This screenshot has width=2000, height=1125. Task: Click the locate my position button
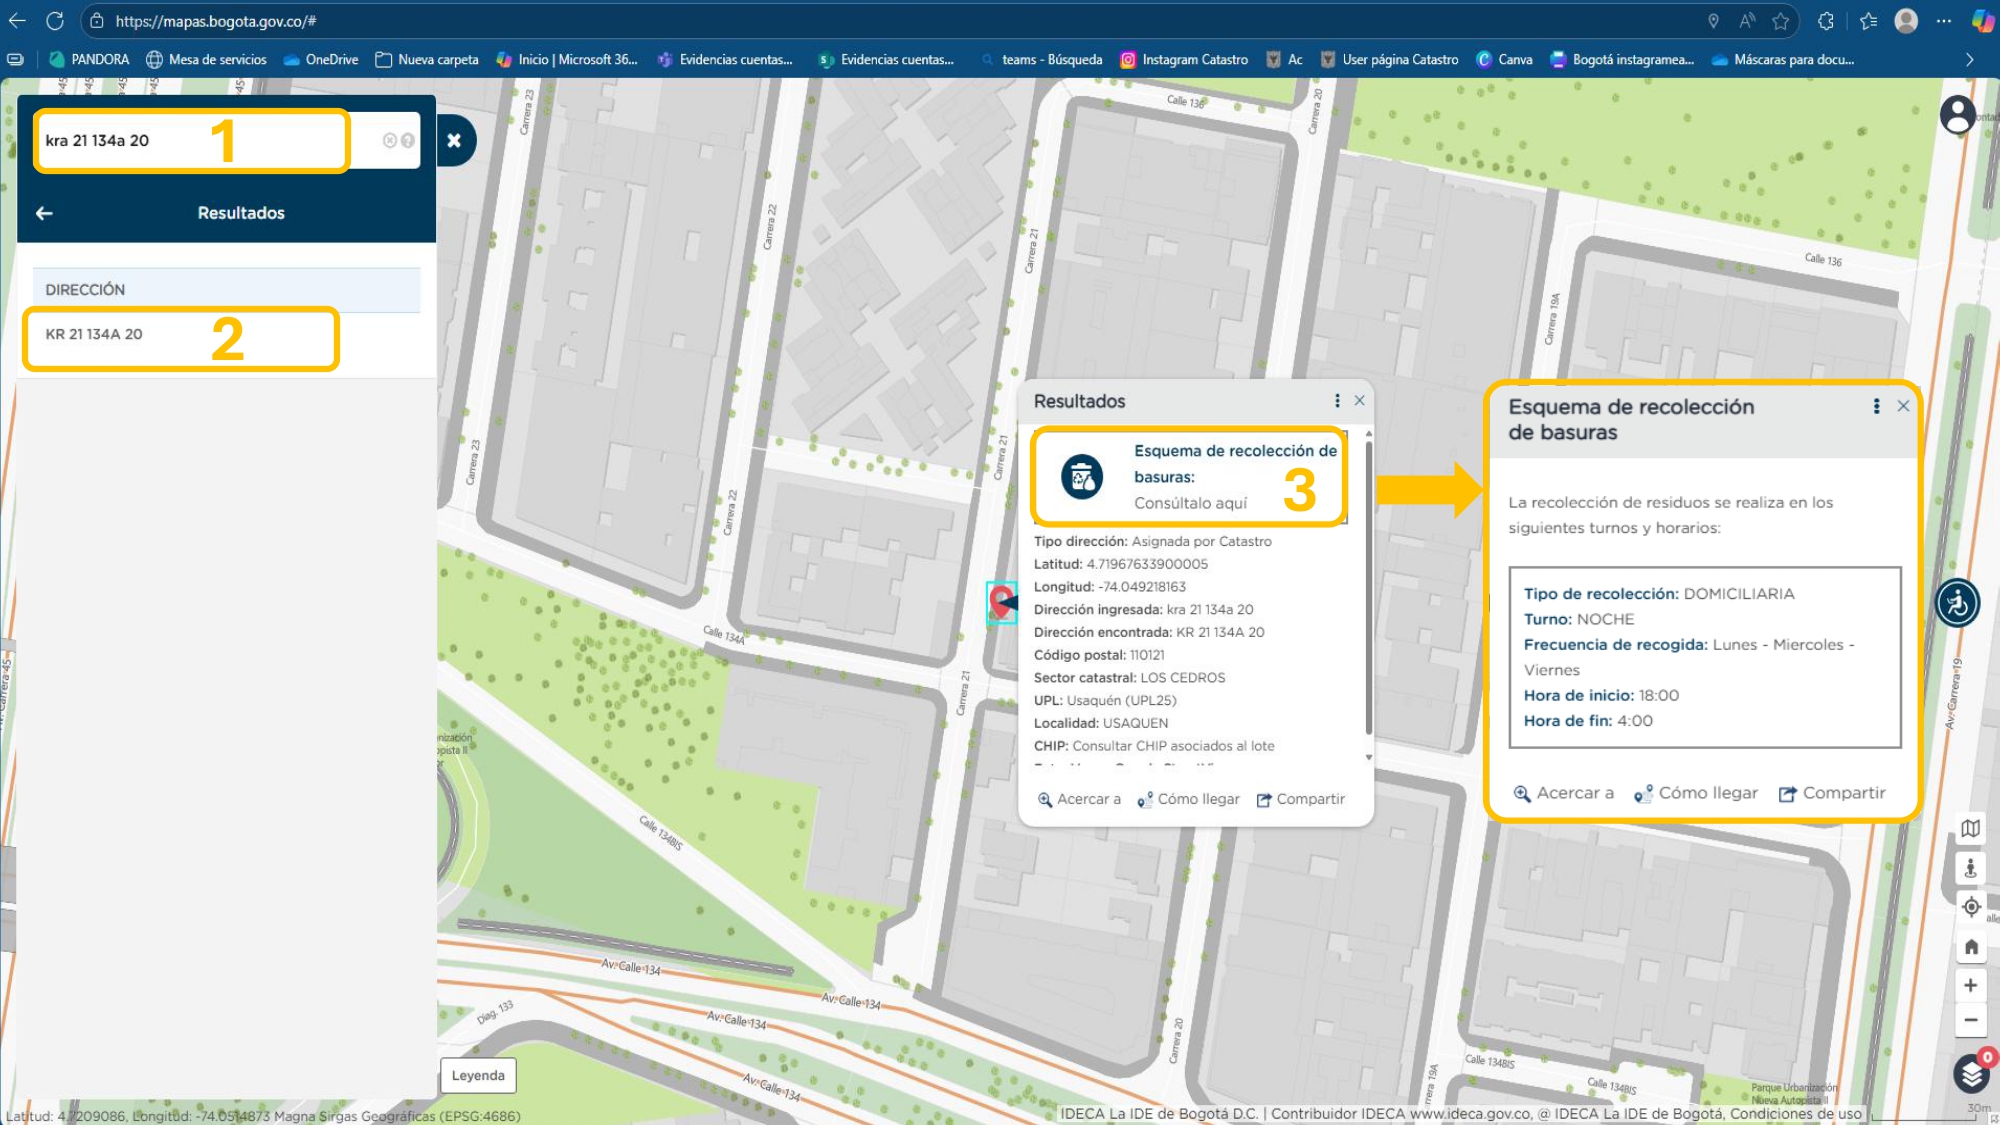(x=1970, y=907)
